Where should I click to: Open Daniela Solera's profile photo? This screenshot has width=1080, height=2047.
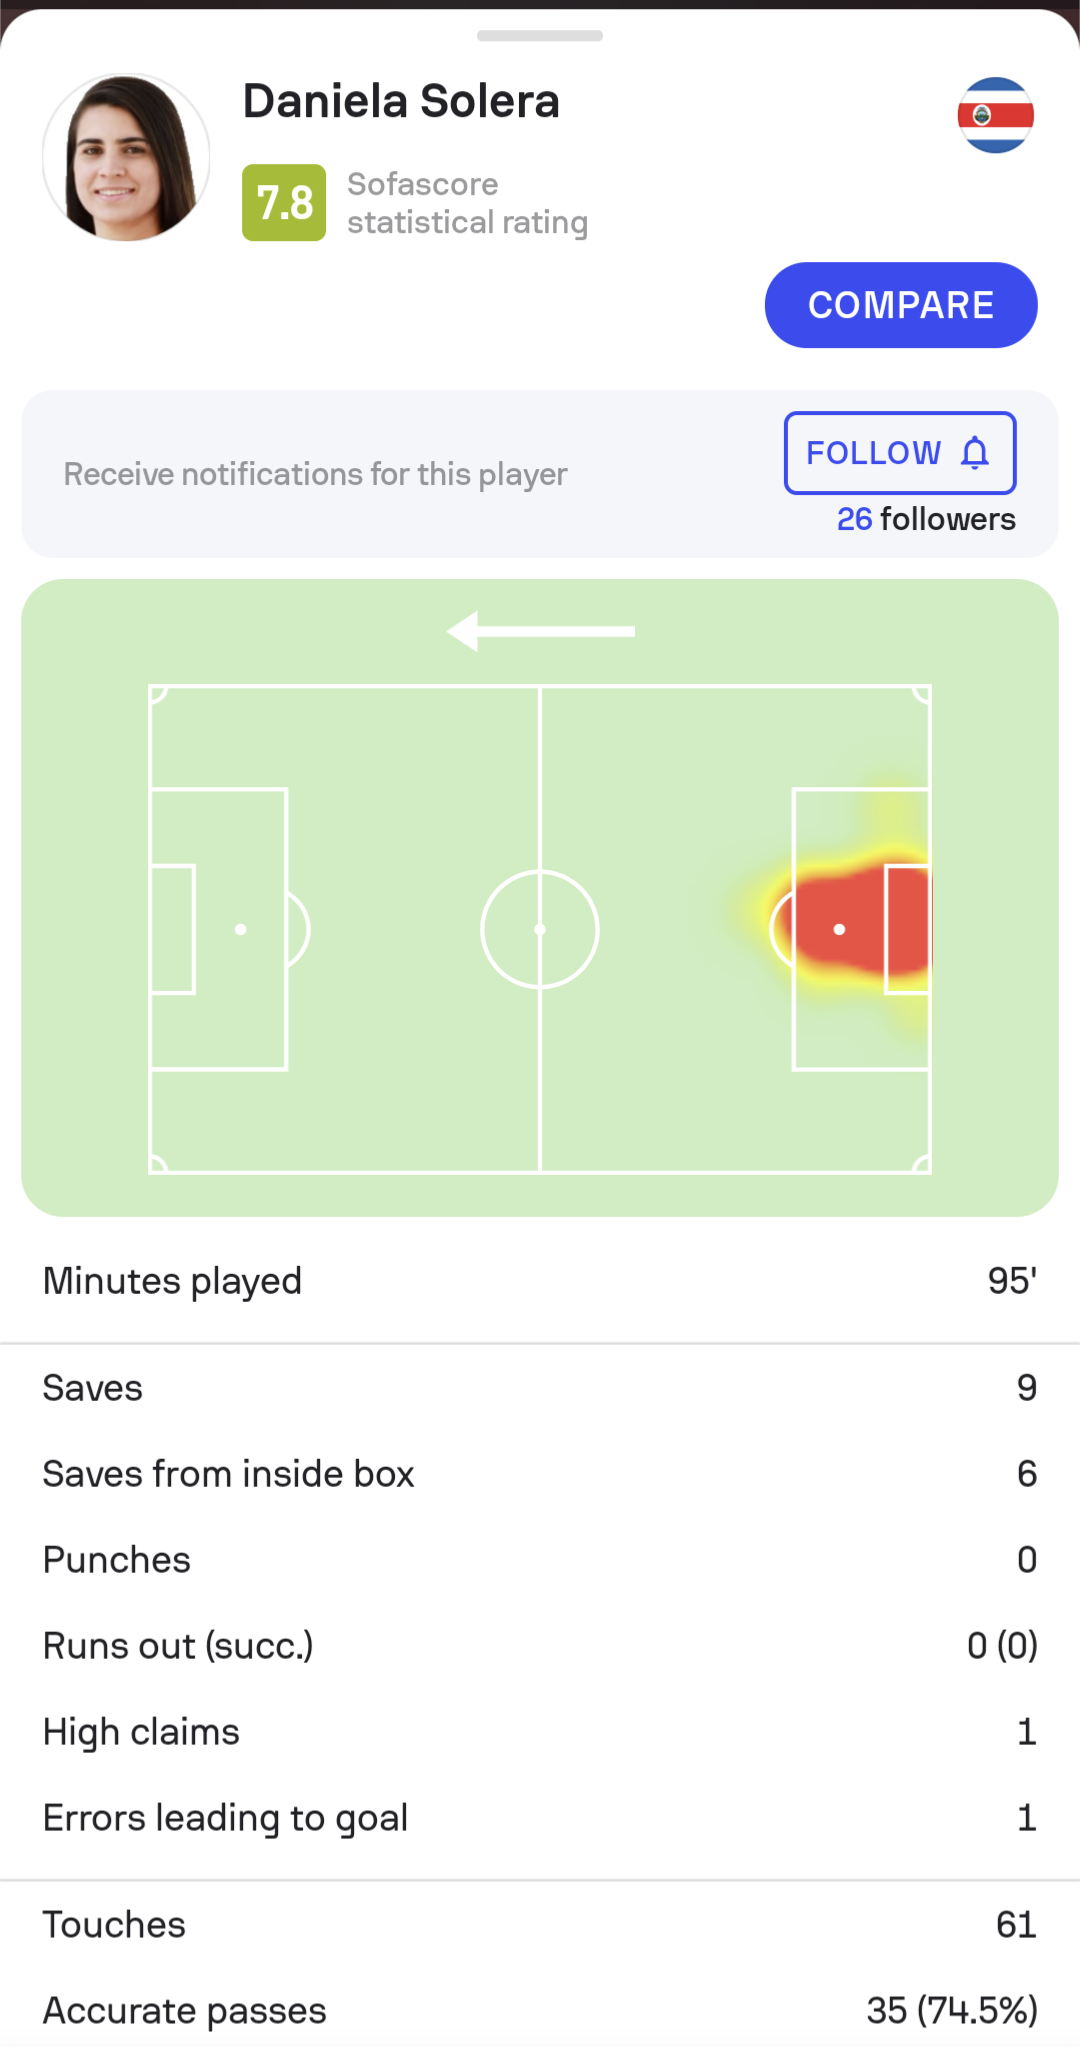point(126,157)
